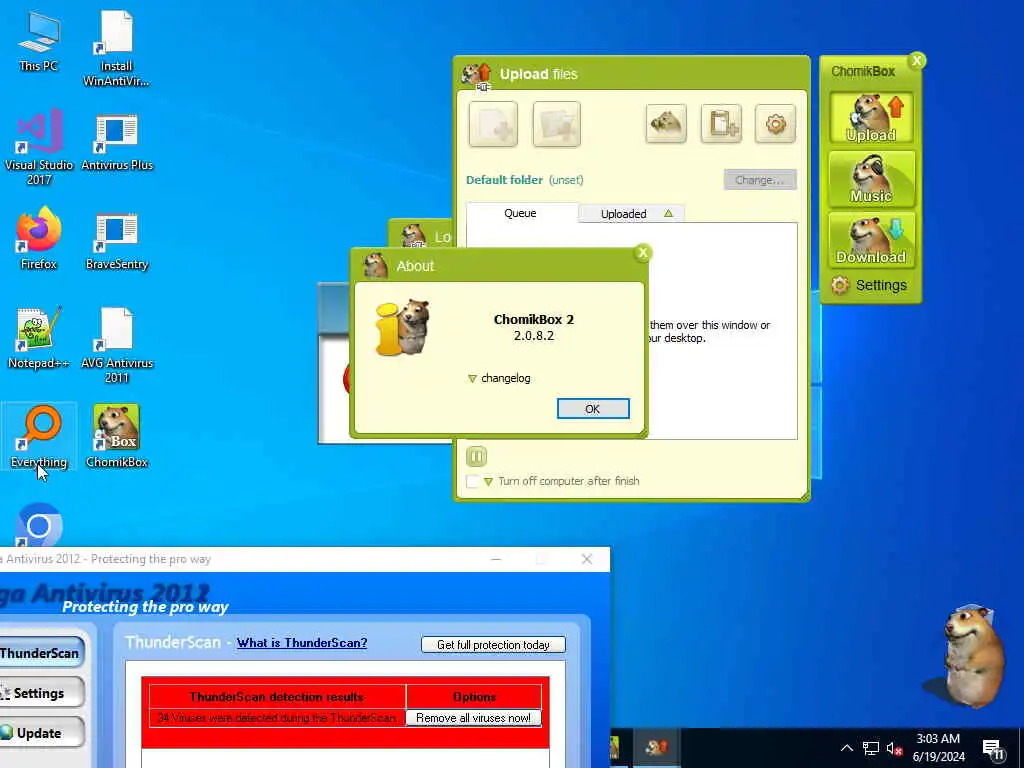Viewport: 1024px width, 768px height.
Task: Close the ChomikBox panel with X
Action: pyautogui.click(x=917, y=61)
